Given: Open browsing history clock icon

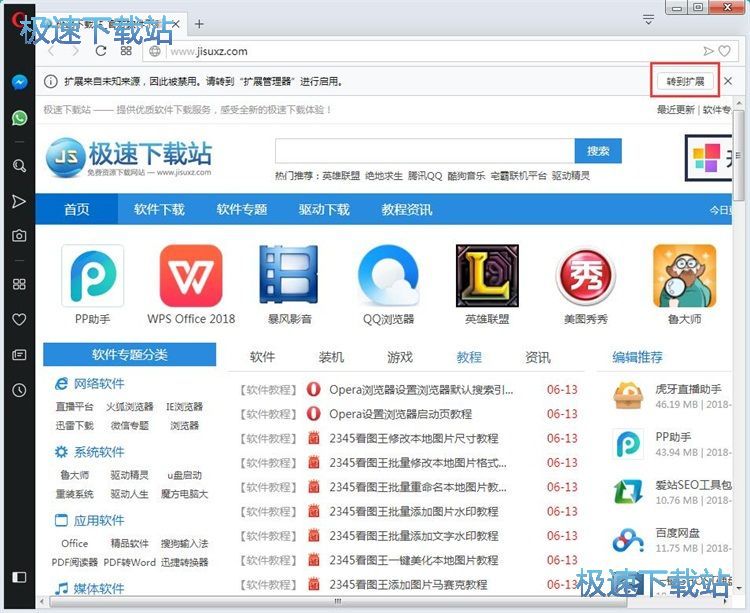Looking at the screenshot, I should pos(19,390).
